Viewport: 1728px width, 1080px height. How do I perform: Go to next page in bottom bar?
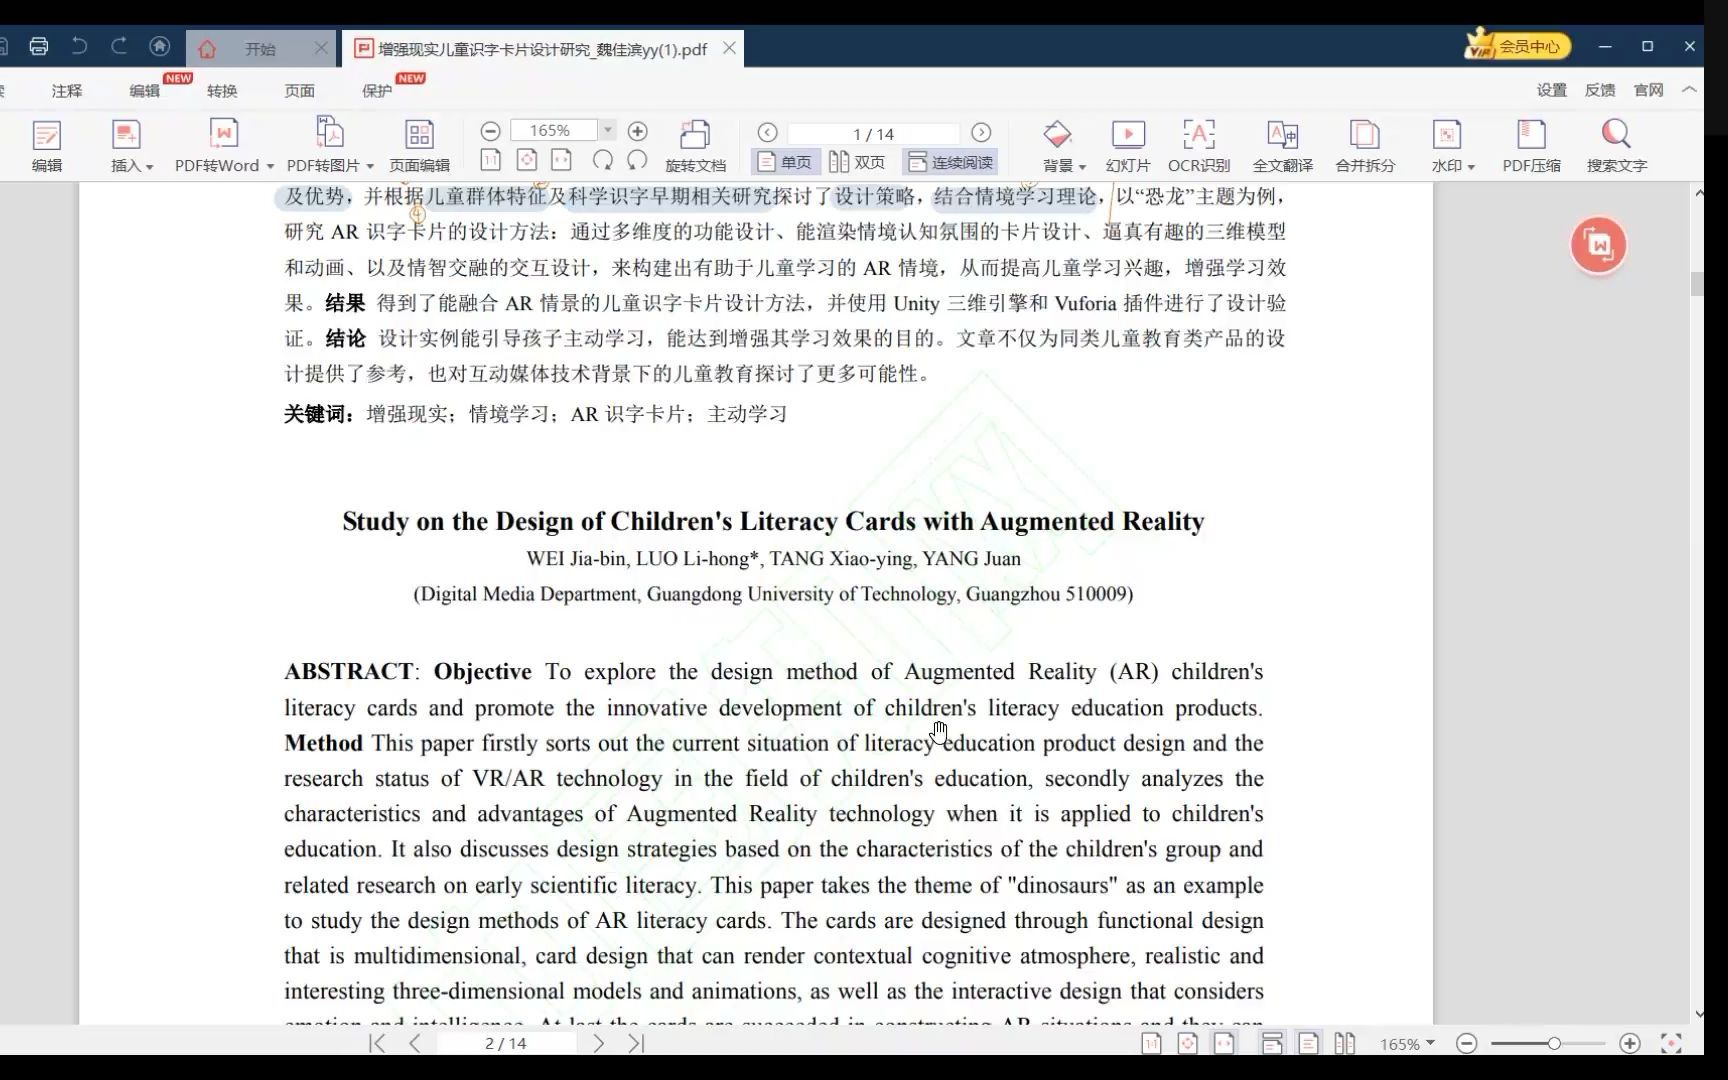[598, 1043]
